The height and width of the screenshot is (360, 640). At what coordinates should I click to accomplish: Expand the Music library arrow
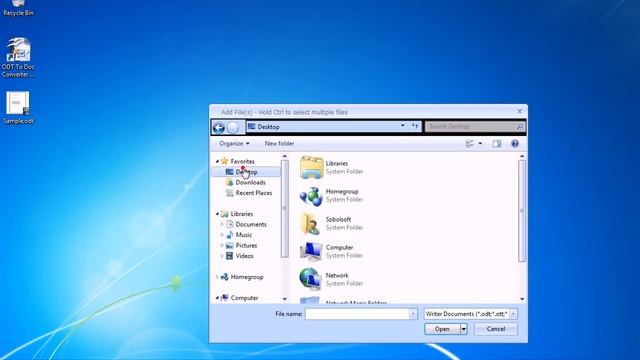[222, 235]
